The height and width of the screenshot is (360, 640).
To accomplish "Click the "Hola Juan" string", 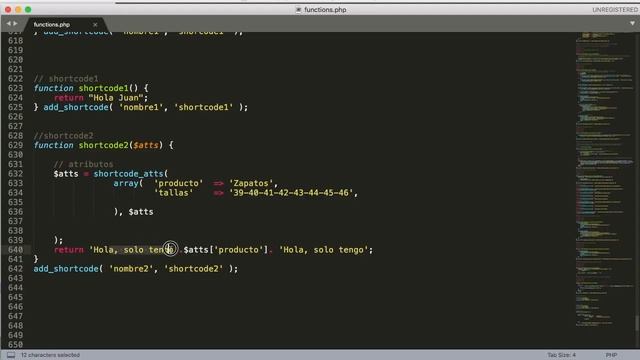I will coord(116,98).
